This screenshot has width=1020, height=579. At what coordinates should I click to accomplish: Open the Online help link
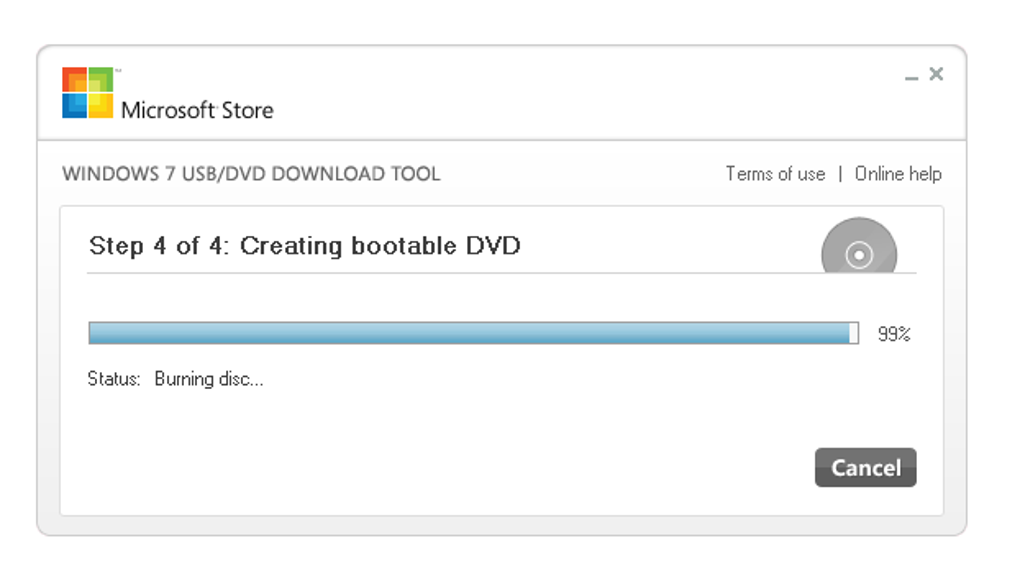898,174
